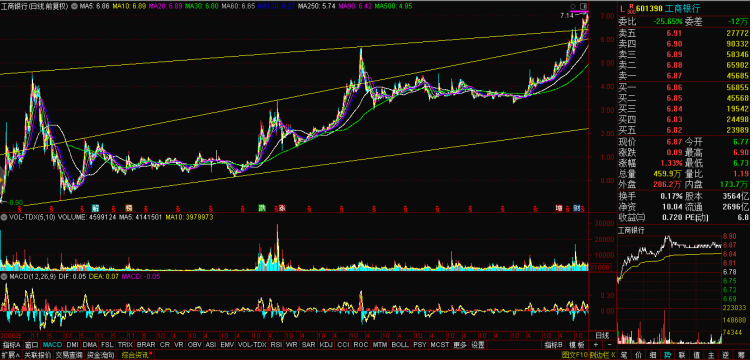Switch to the KDJ indicator
750x360 pixels.
click(x=326, y=345)
